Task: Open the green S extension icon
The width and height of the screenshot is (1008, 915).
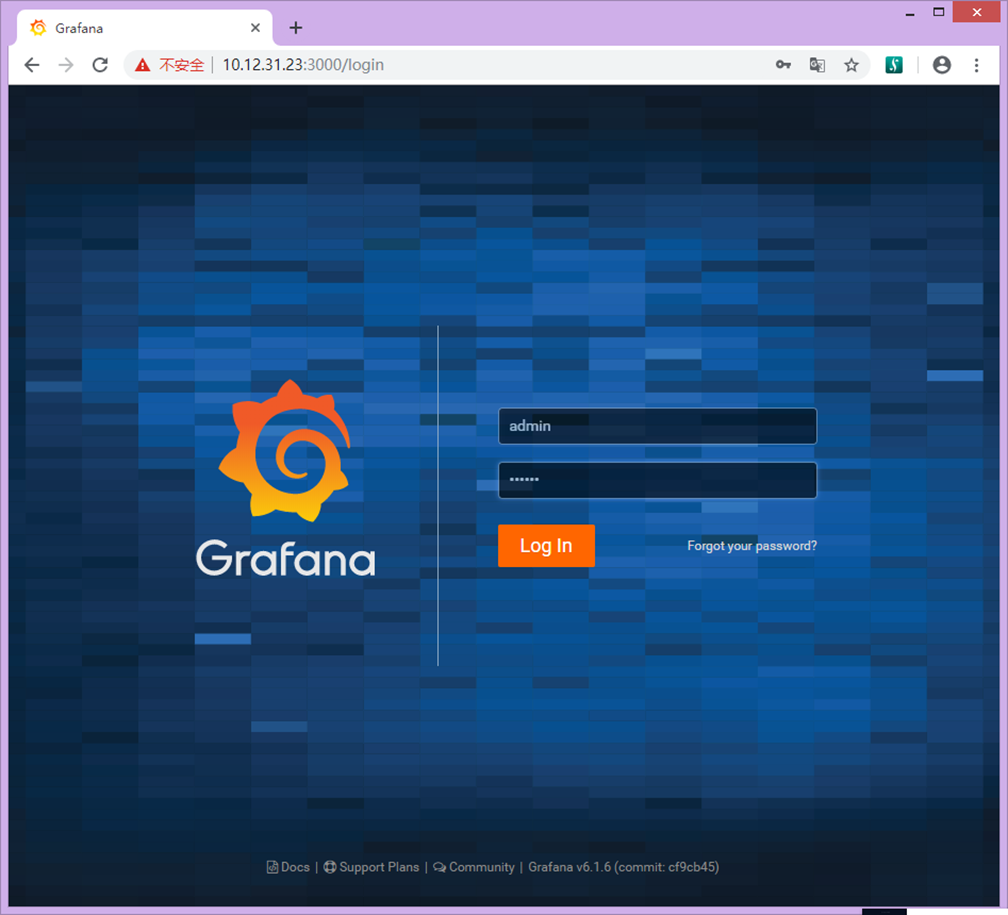Action: point(894,65)
